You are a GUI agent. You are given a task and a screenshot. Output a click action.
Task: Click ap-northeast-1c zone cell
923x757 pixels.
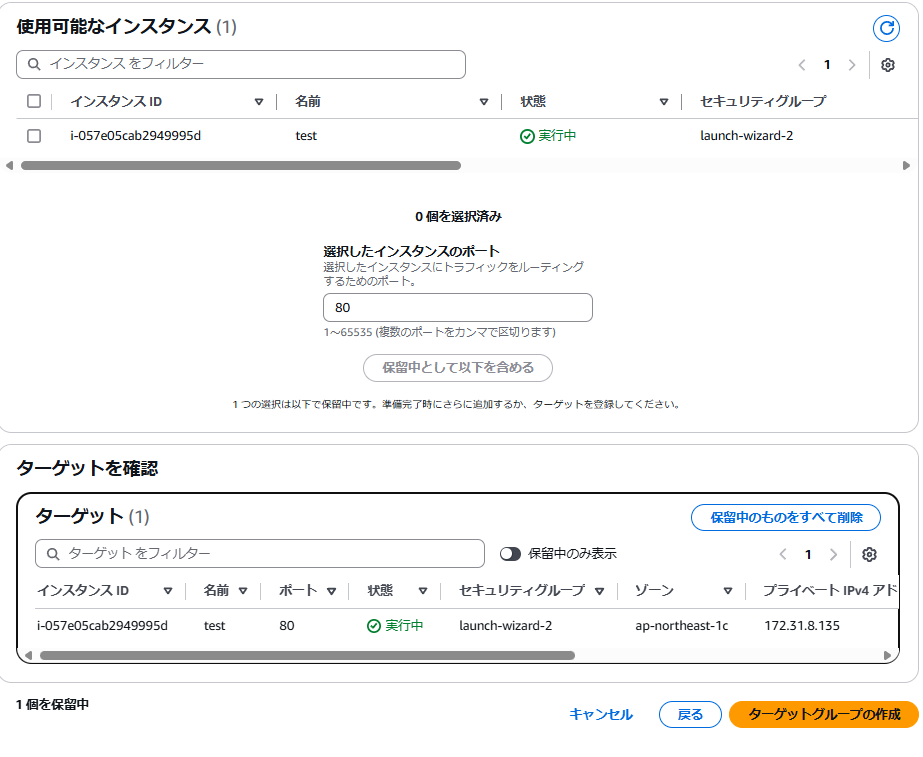pyautogui.click(x=682, y=626)
